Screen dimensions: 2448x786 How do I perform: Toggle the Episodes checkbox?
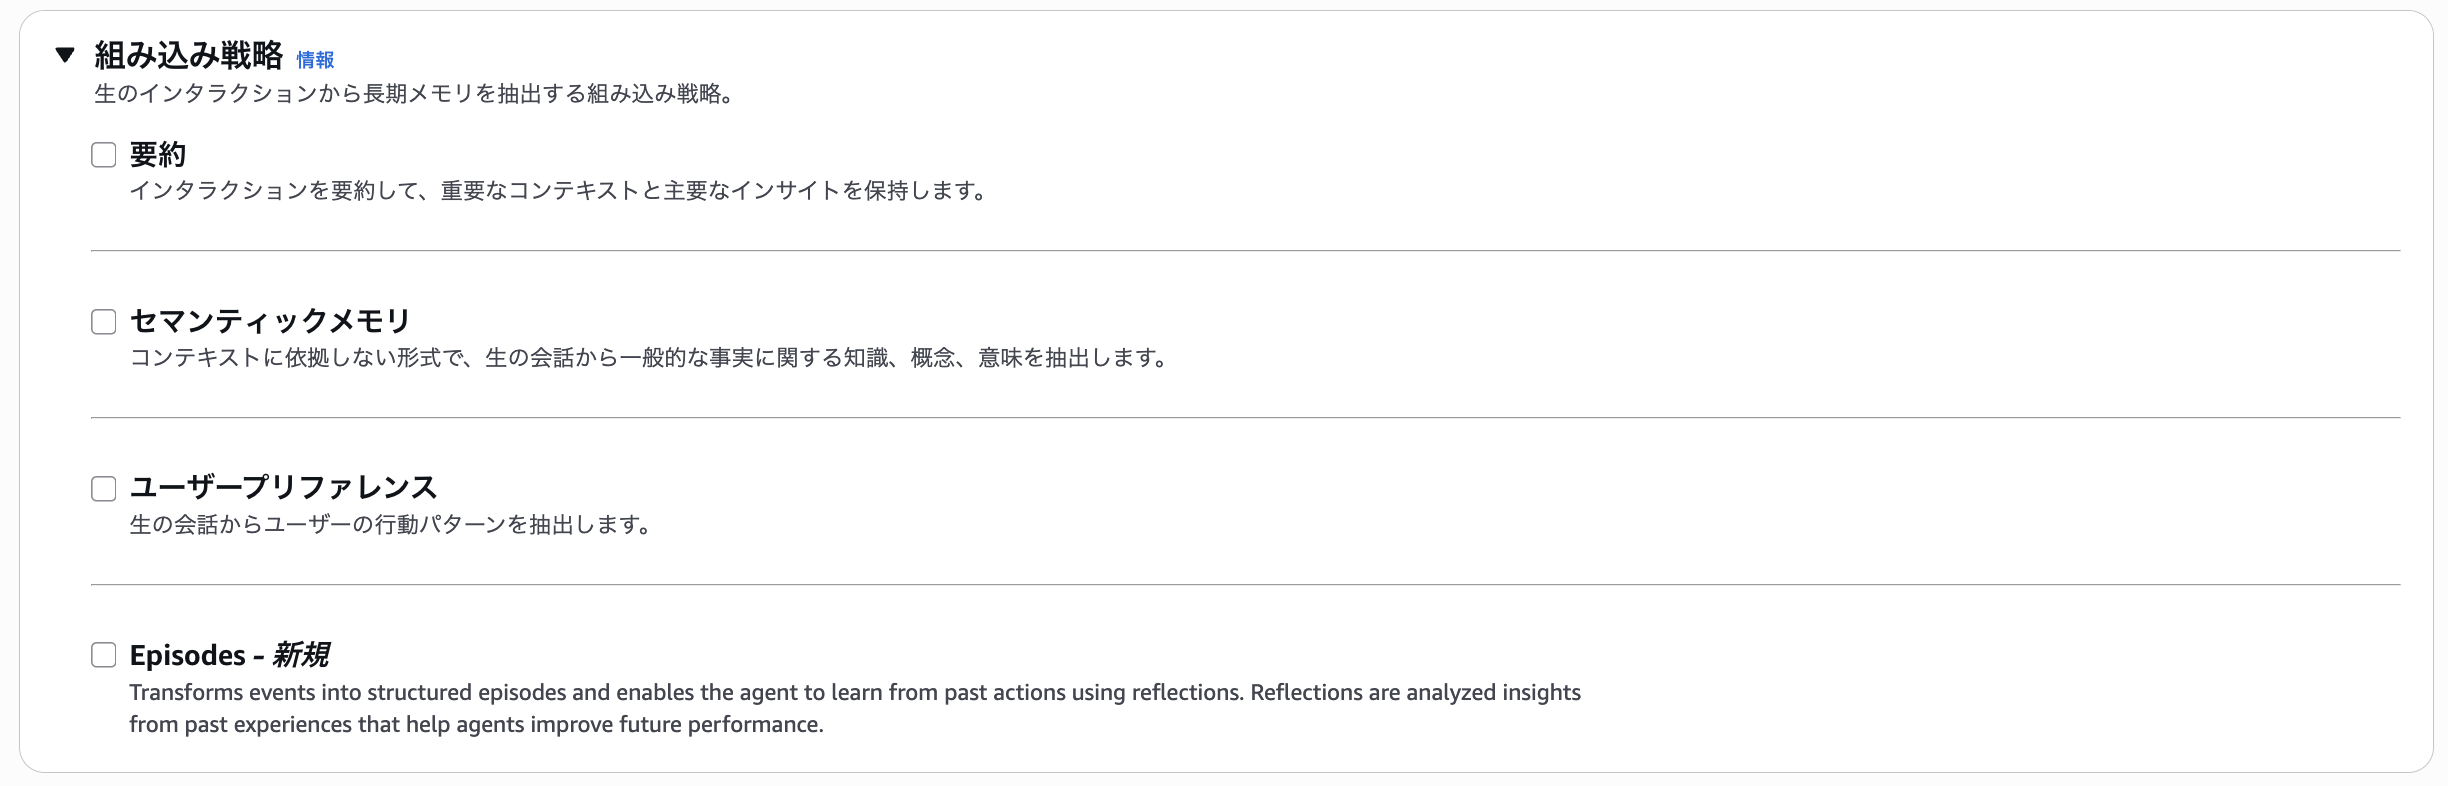(104, 655)
